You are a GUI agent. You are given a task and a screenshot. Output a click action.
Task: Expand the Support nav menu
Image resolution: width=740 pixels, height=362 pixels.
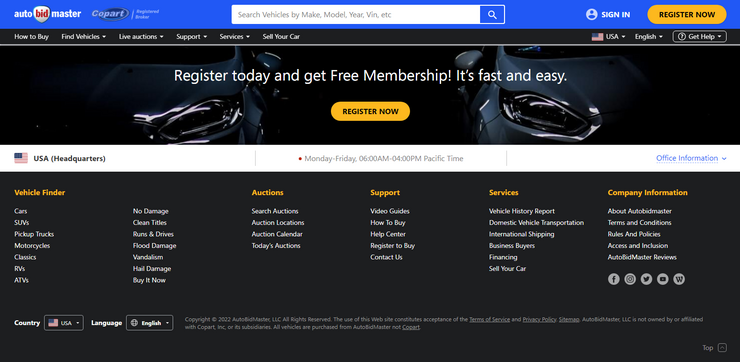pyautogui.click(x=192, y=36)
